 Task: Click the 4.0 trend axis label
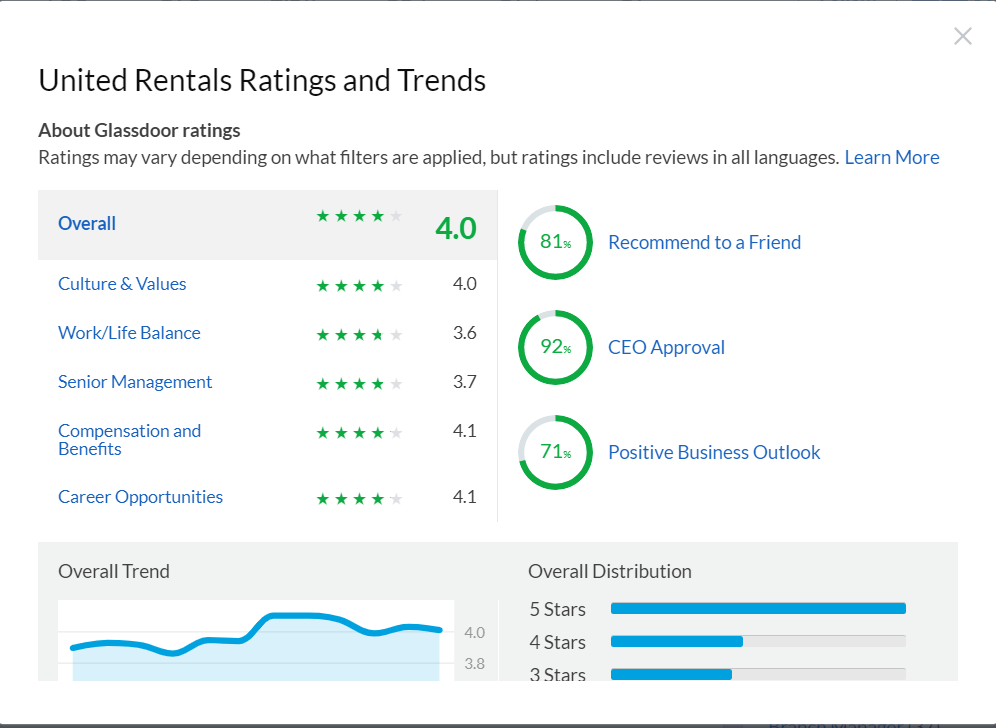pyautogui.click(x=474, y=633)
